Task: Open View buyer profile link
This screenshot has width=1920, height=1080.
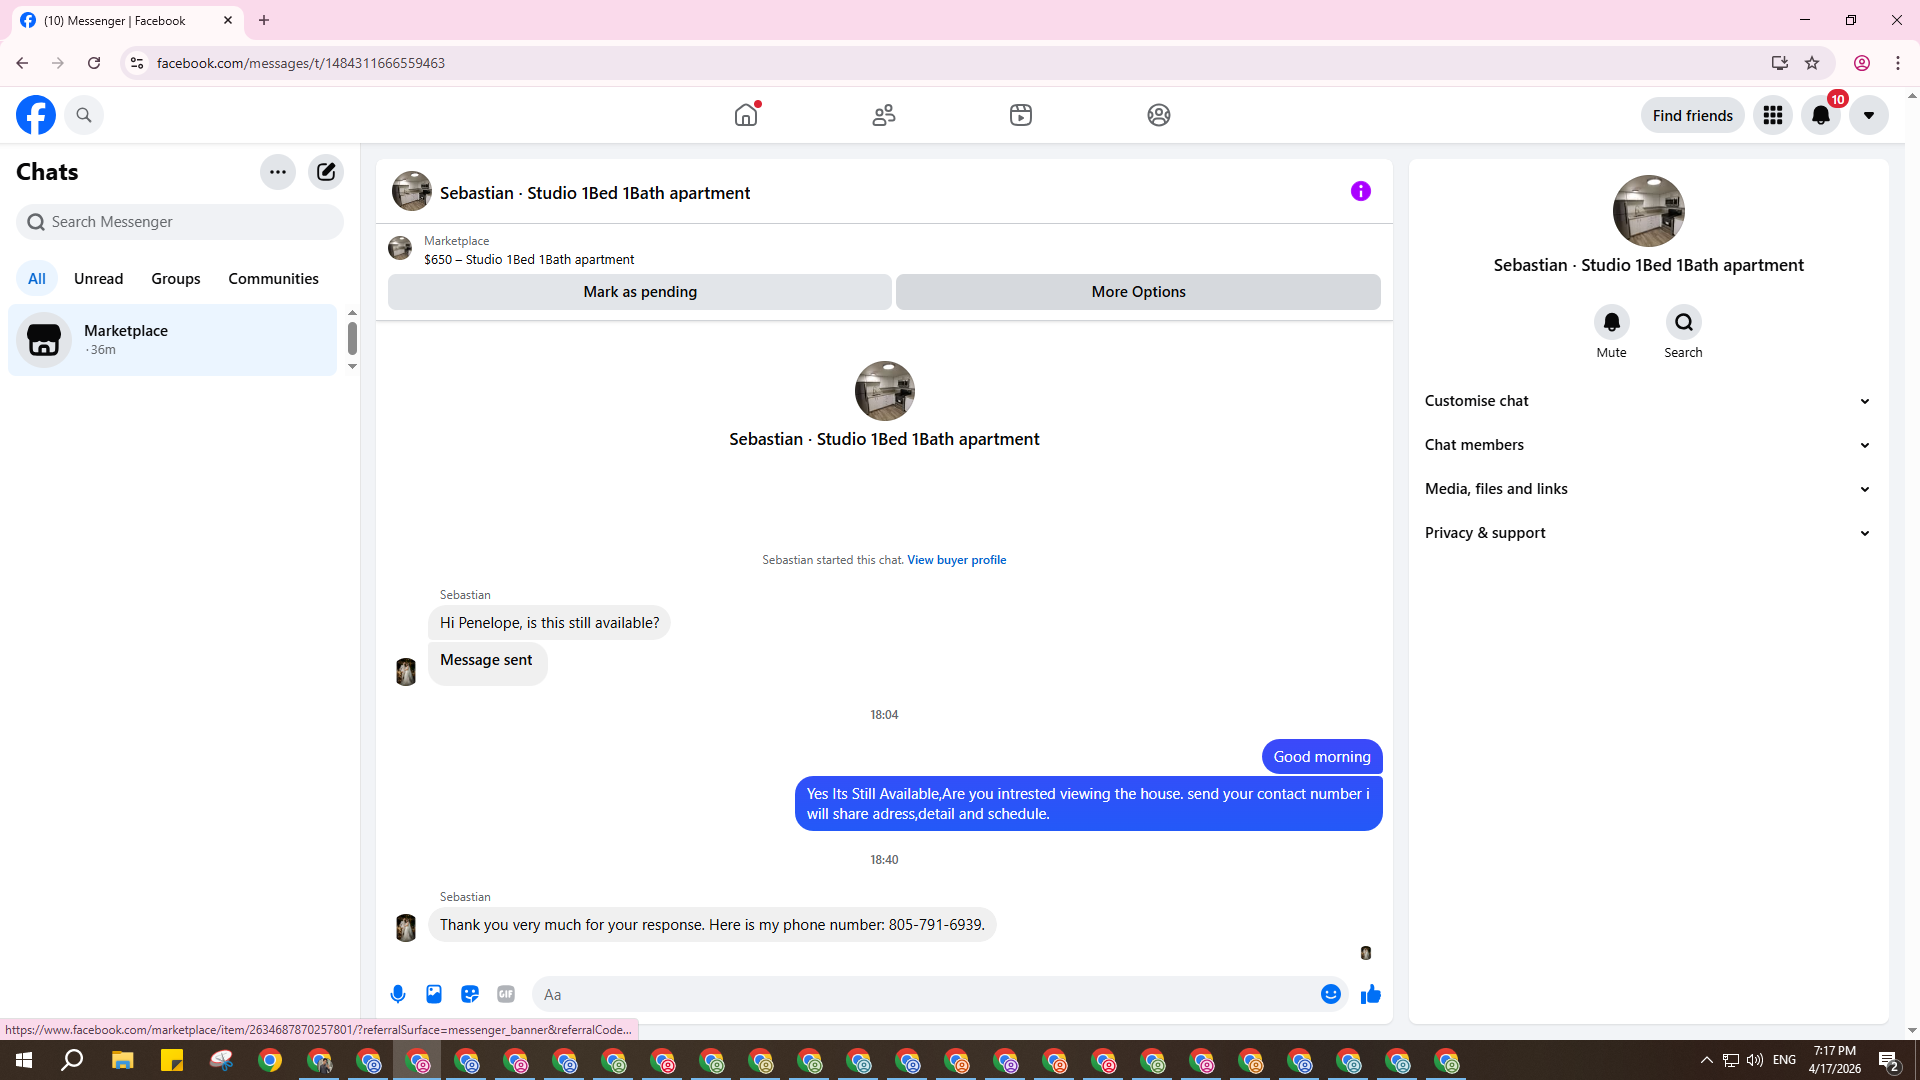Action: [956, 560]
